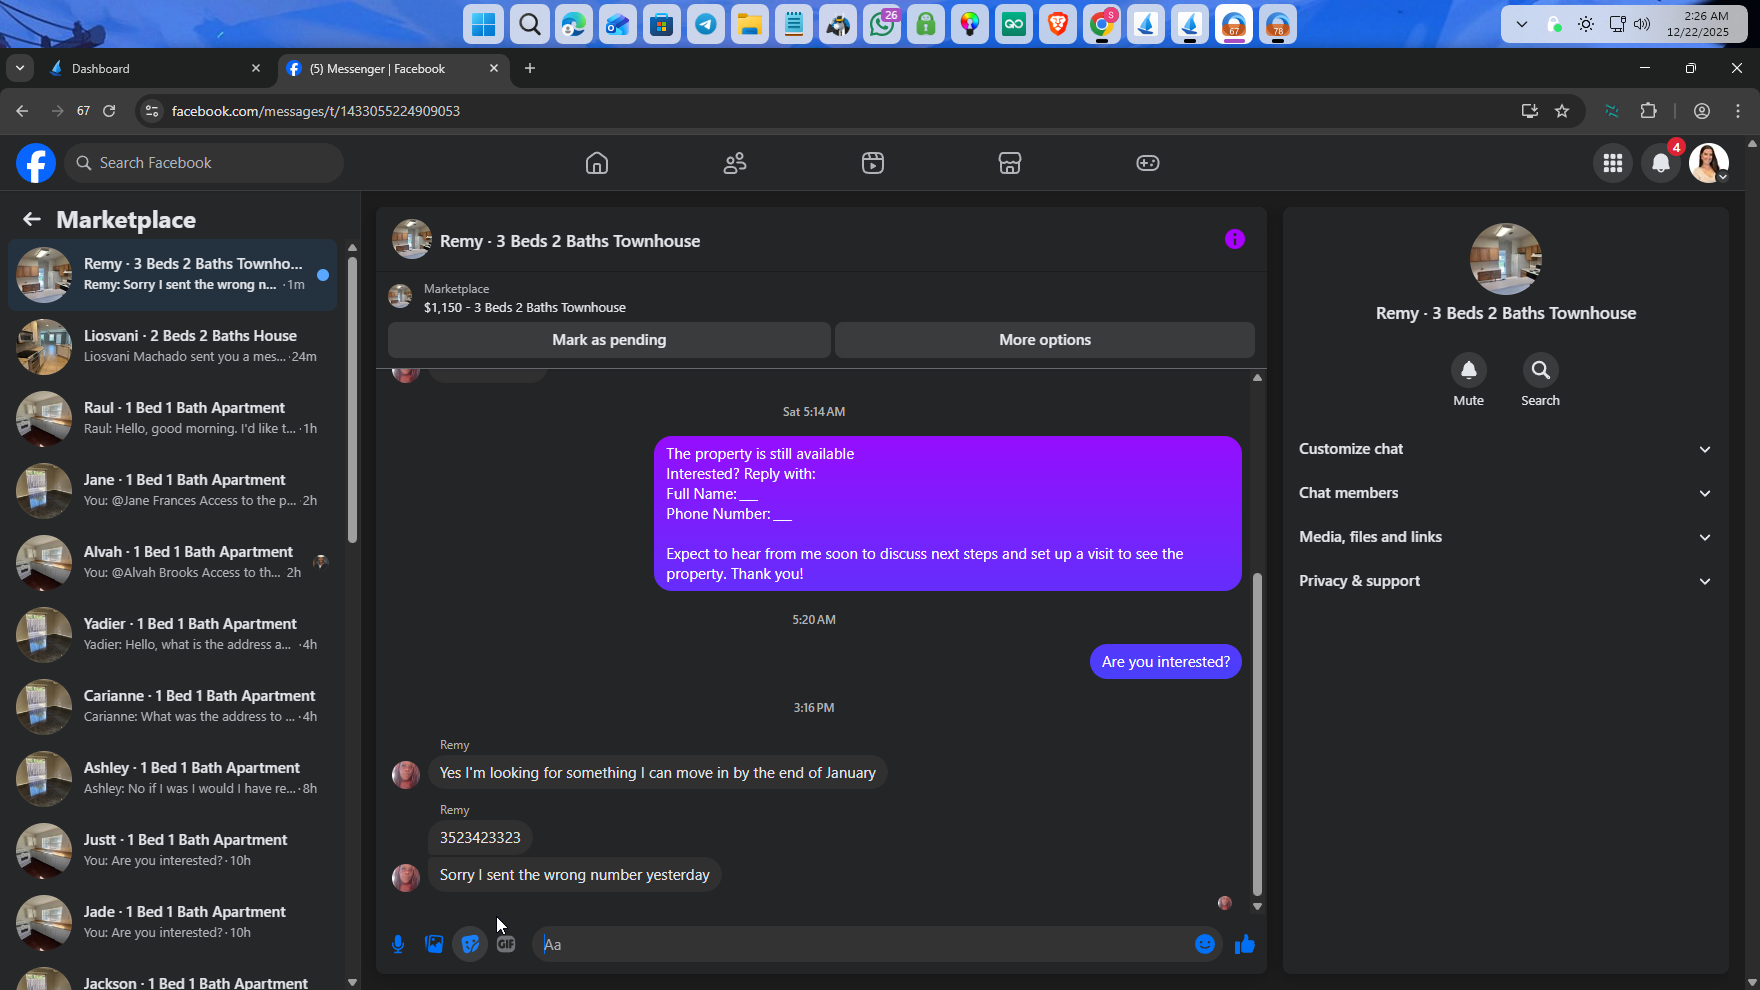Click the Facebook logo
The image size is (1760, 990).
pyautogui.click(x=36, y=163)
